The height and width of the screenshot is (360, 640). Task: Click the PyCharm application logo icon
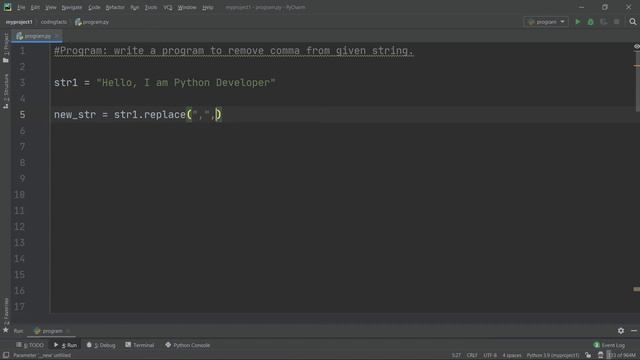(x=7, y=7)
